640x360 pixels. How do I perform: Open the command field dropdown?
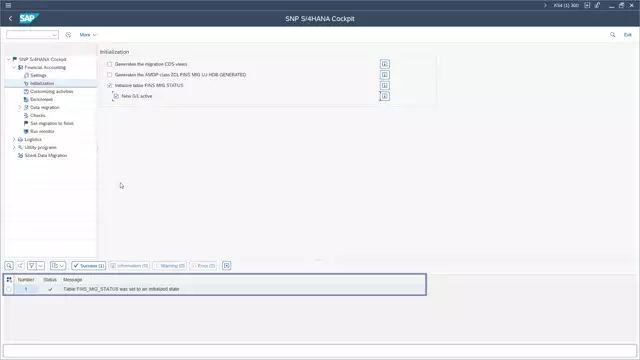(x=55, y=35)
